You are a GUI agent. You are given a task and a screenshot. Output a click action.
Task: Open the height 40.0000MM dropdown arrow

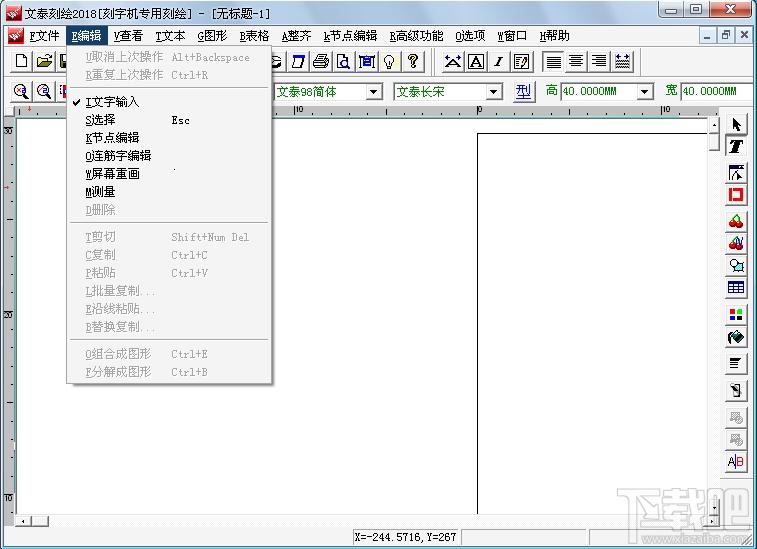[x=645, y=91]
